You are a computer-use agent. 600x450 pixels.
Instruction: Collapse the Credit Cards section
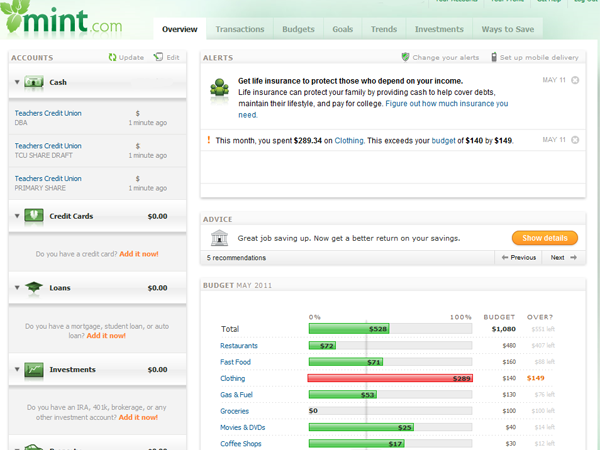point(17,216)
